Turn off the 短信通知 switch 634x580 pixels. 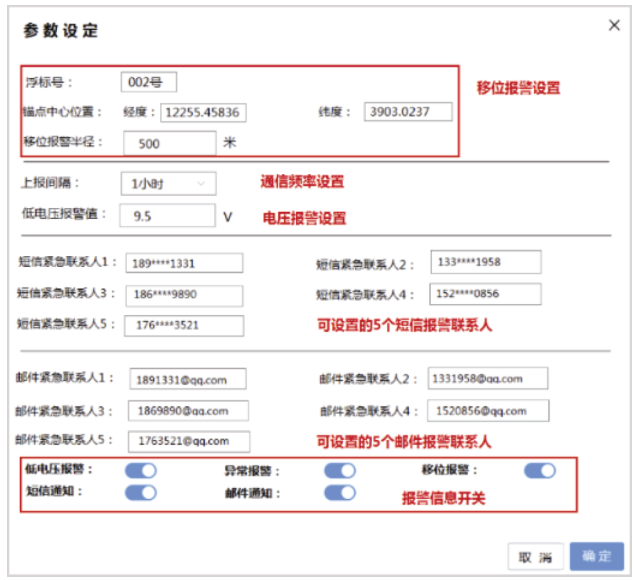(141, 492)
